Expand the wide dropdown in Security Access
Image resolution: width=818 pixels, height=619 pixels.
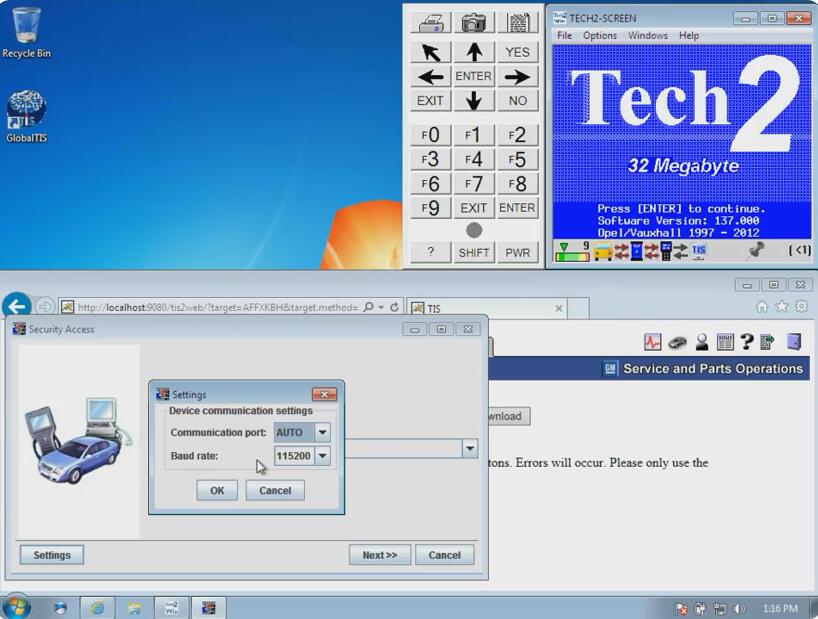470,448
